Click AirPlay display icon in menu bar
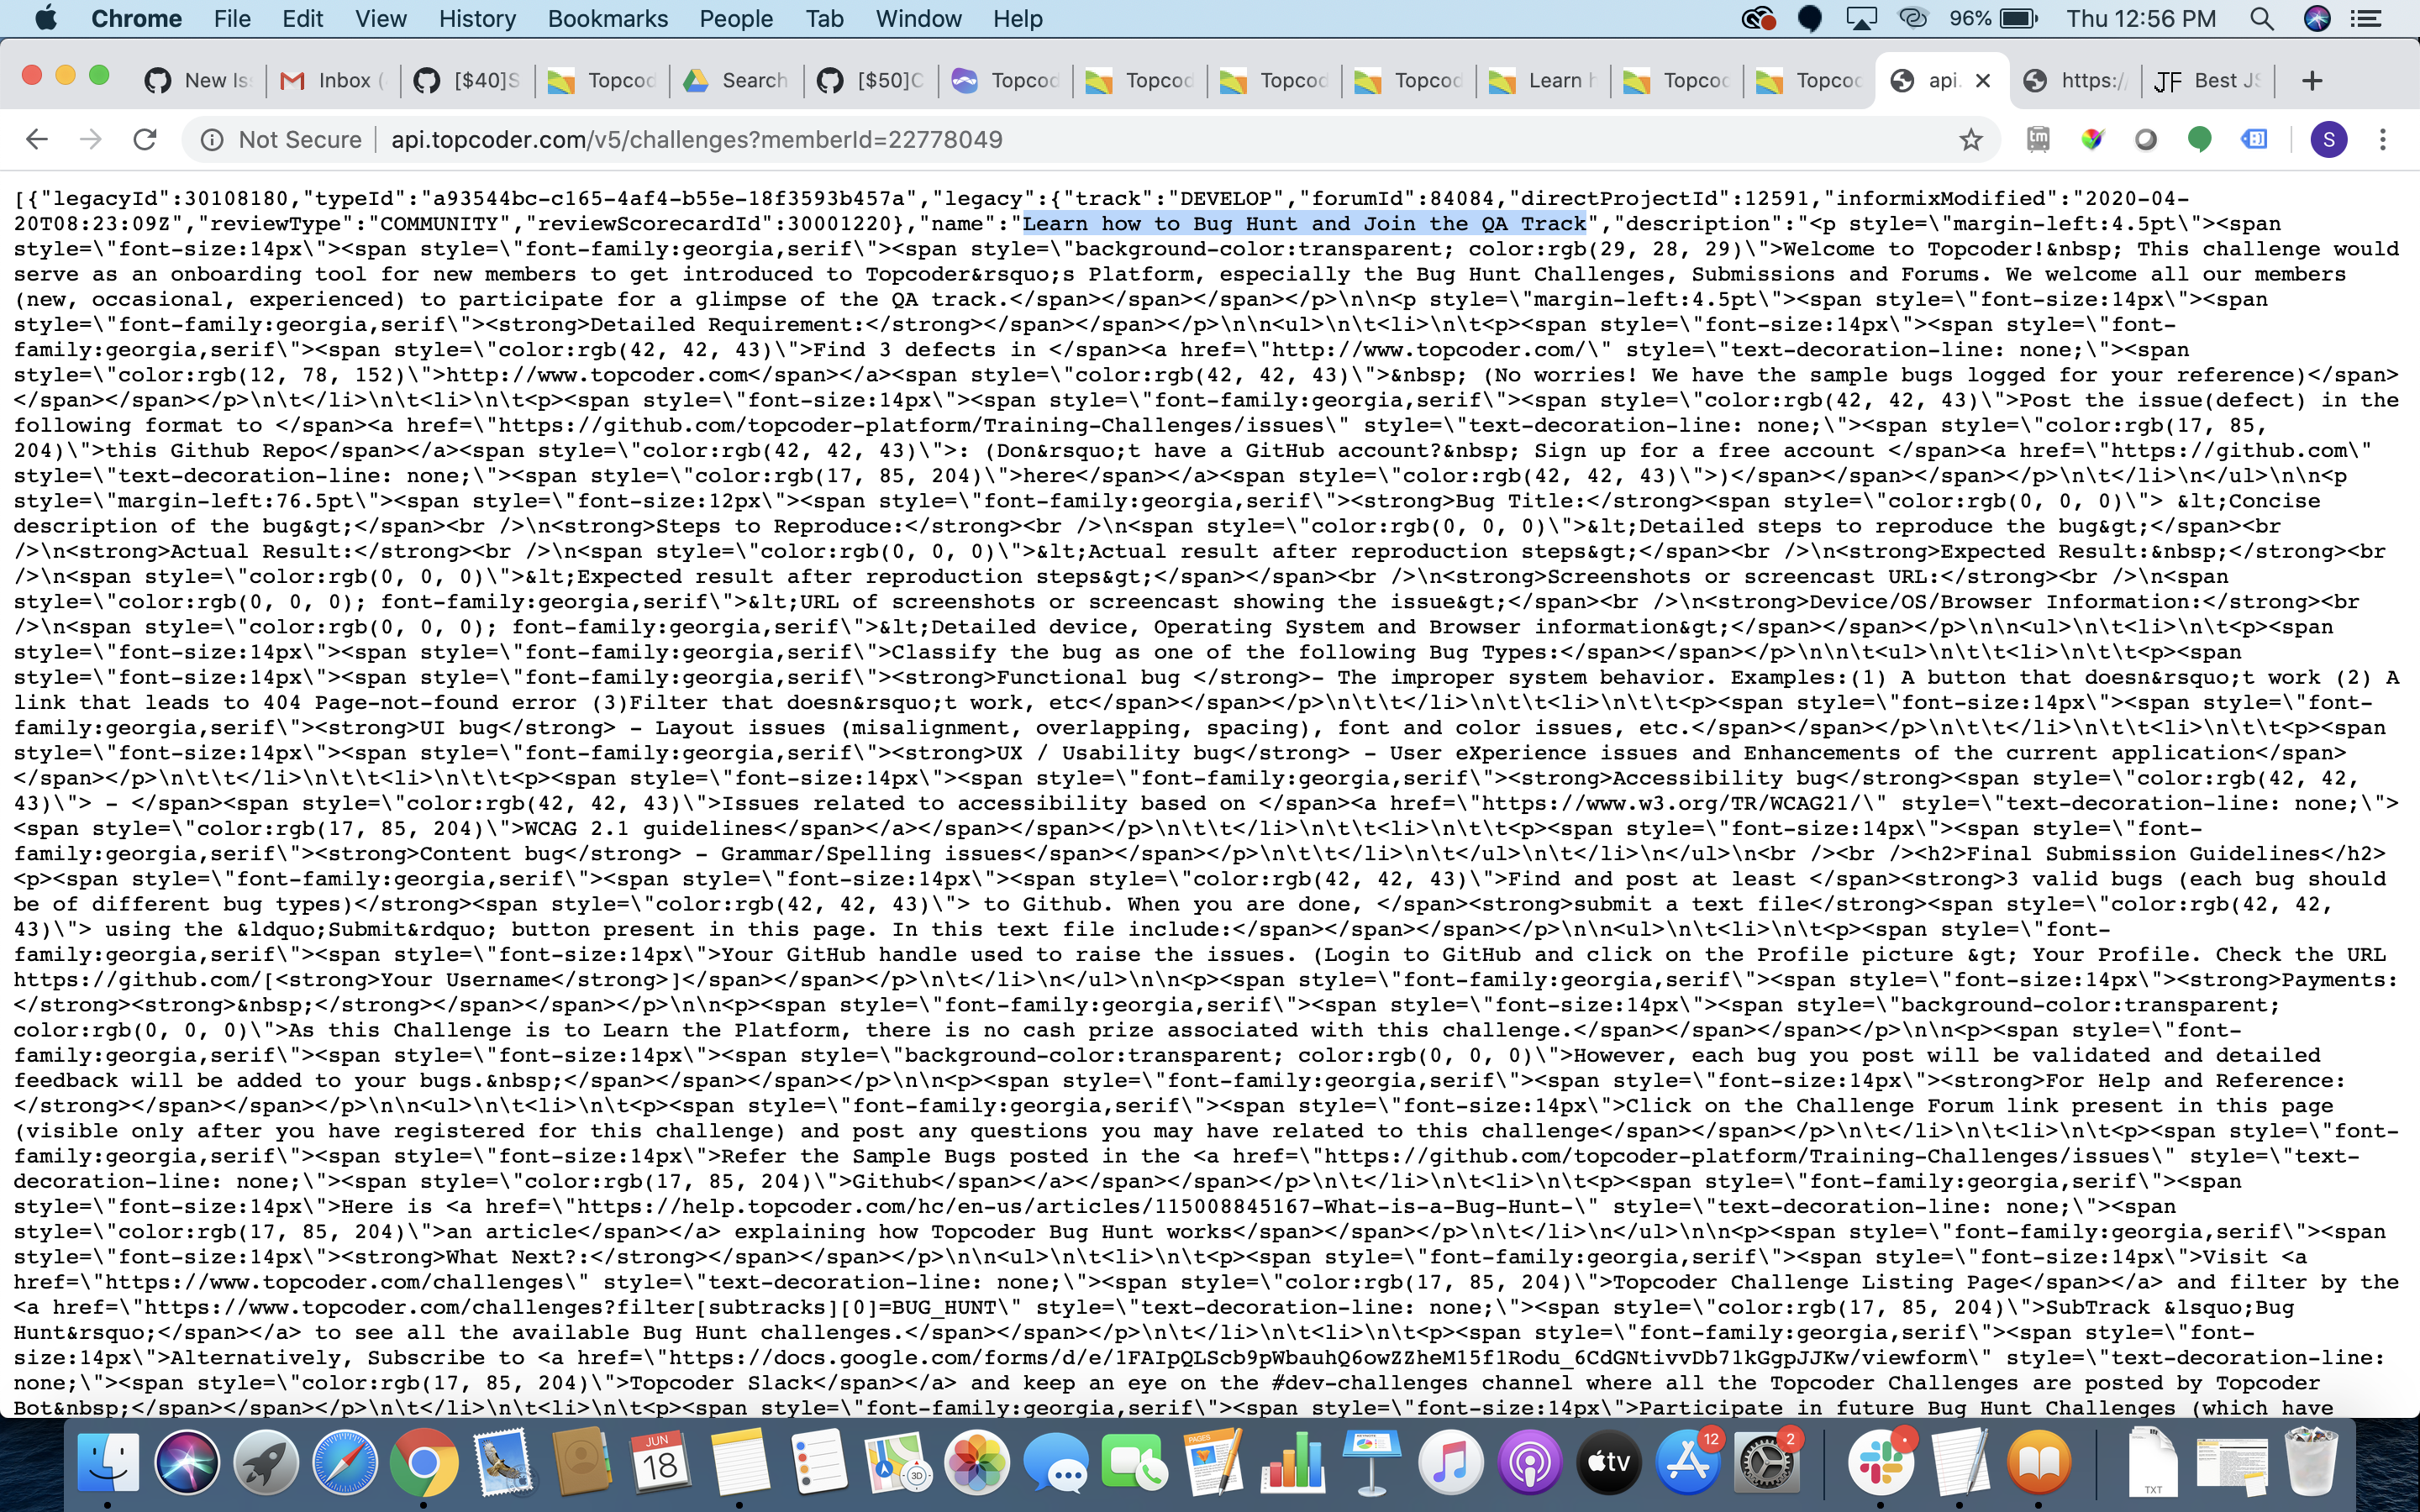 pyautogui.click(x=1860, y=19)
